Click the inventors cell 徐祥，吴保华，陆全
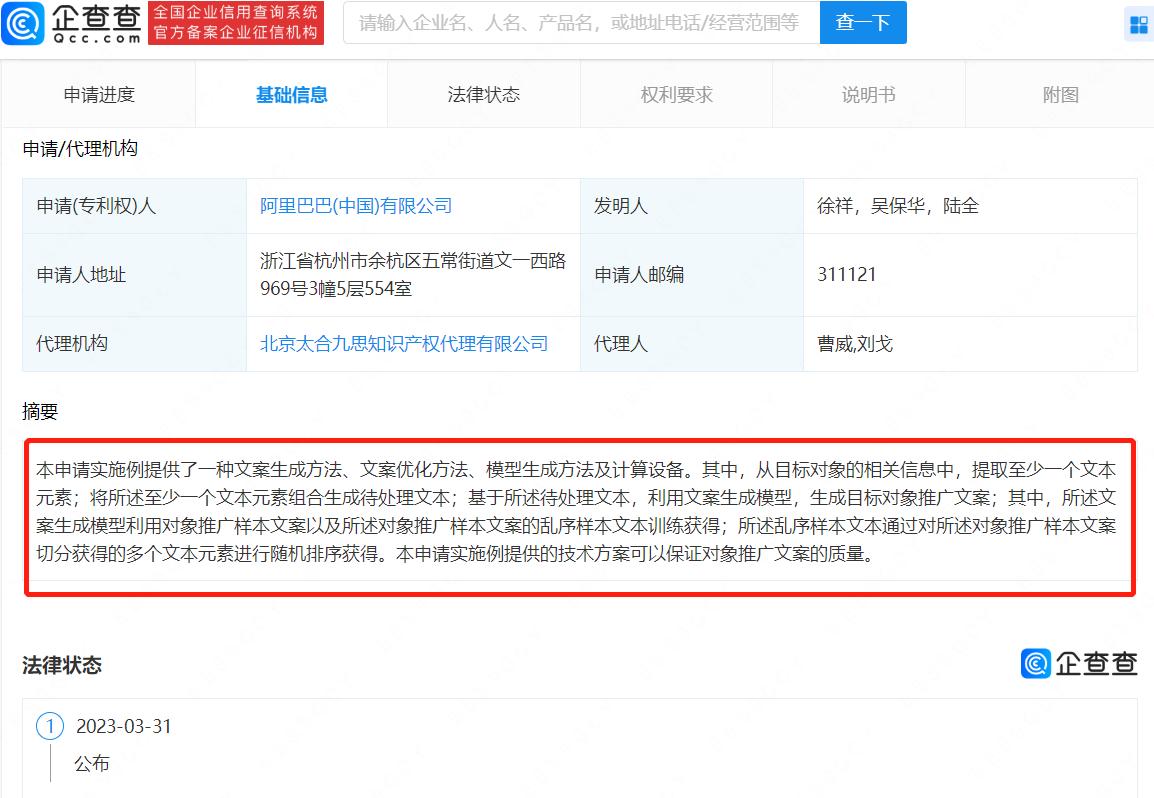 pyautogui.click(x=898, y=206)
